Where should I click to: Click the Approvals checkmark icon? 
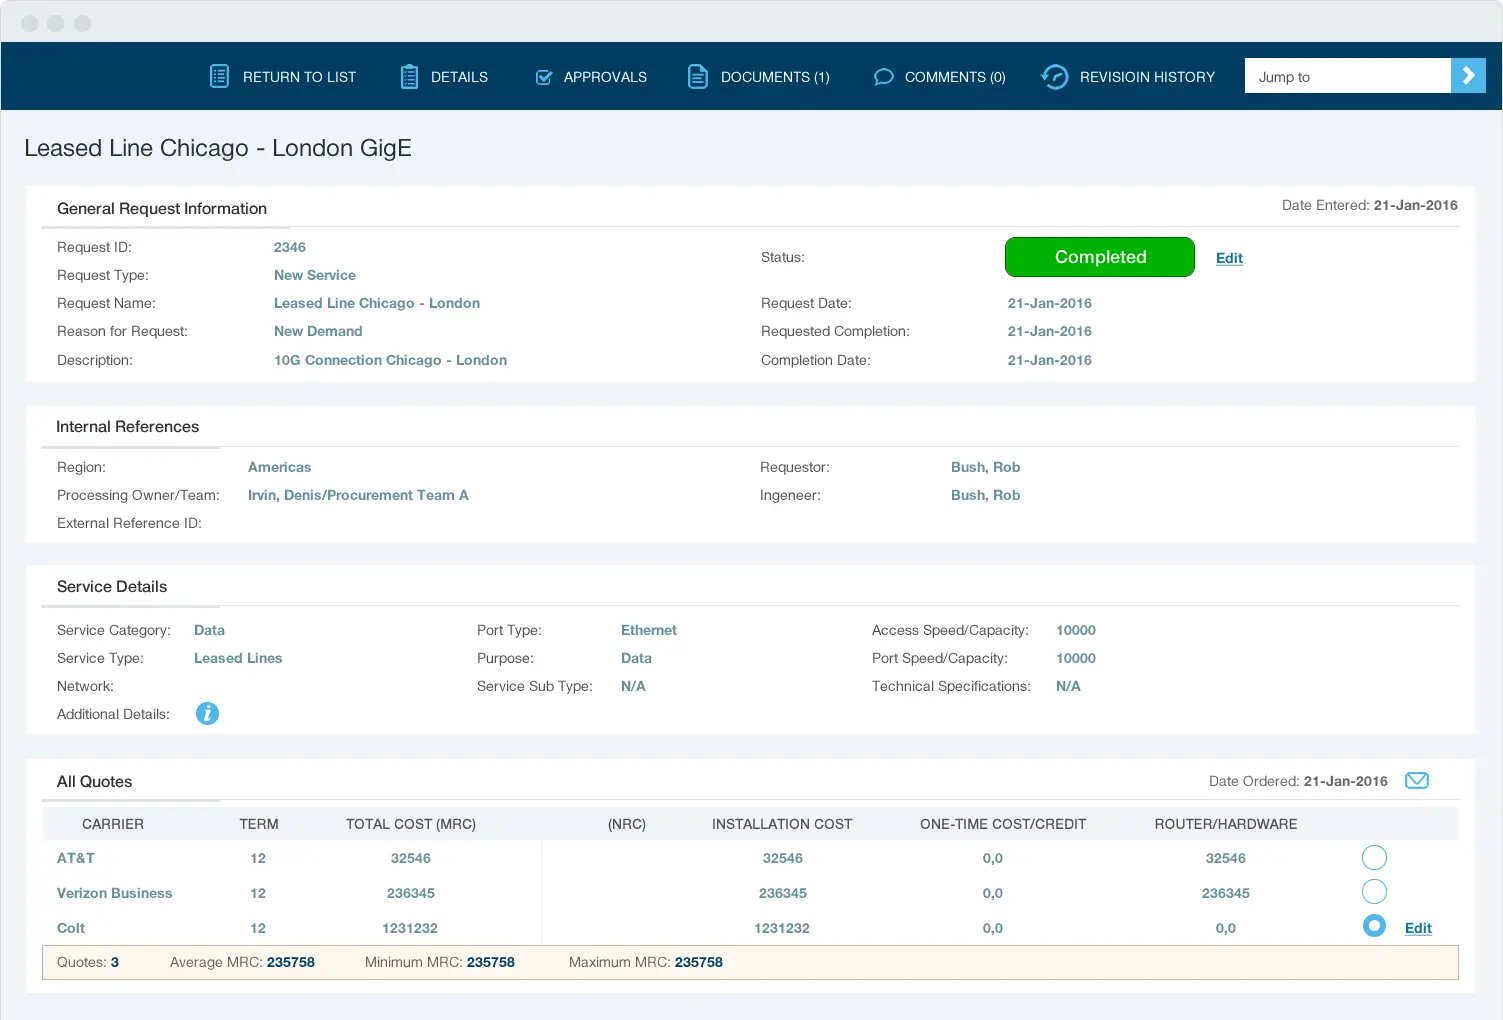(544, 77)
